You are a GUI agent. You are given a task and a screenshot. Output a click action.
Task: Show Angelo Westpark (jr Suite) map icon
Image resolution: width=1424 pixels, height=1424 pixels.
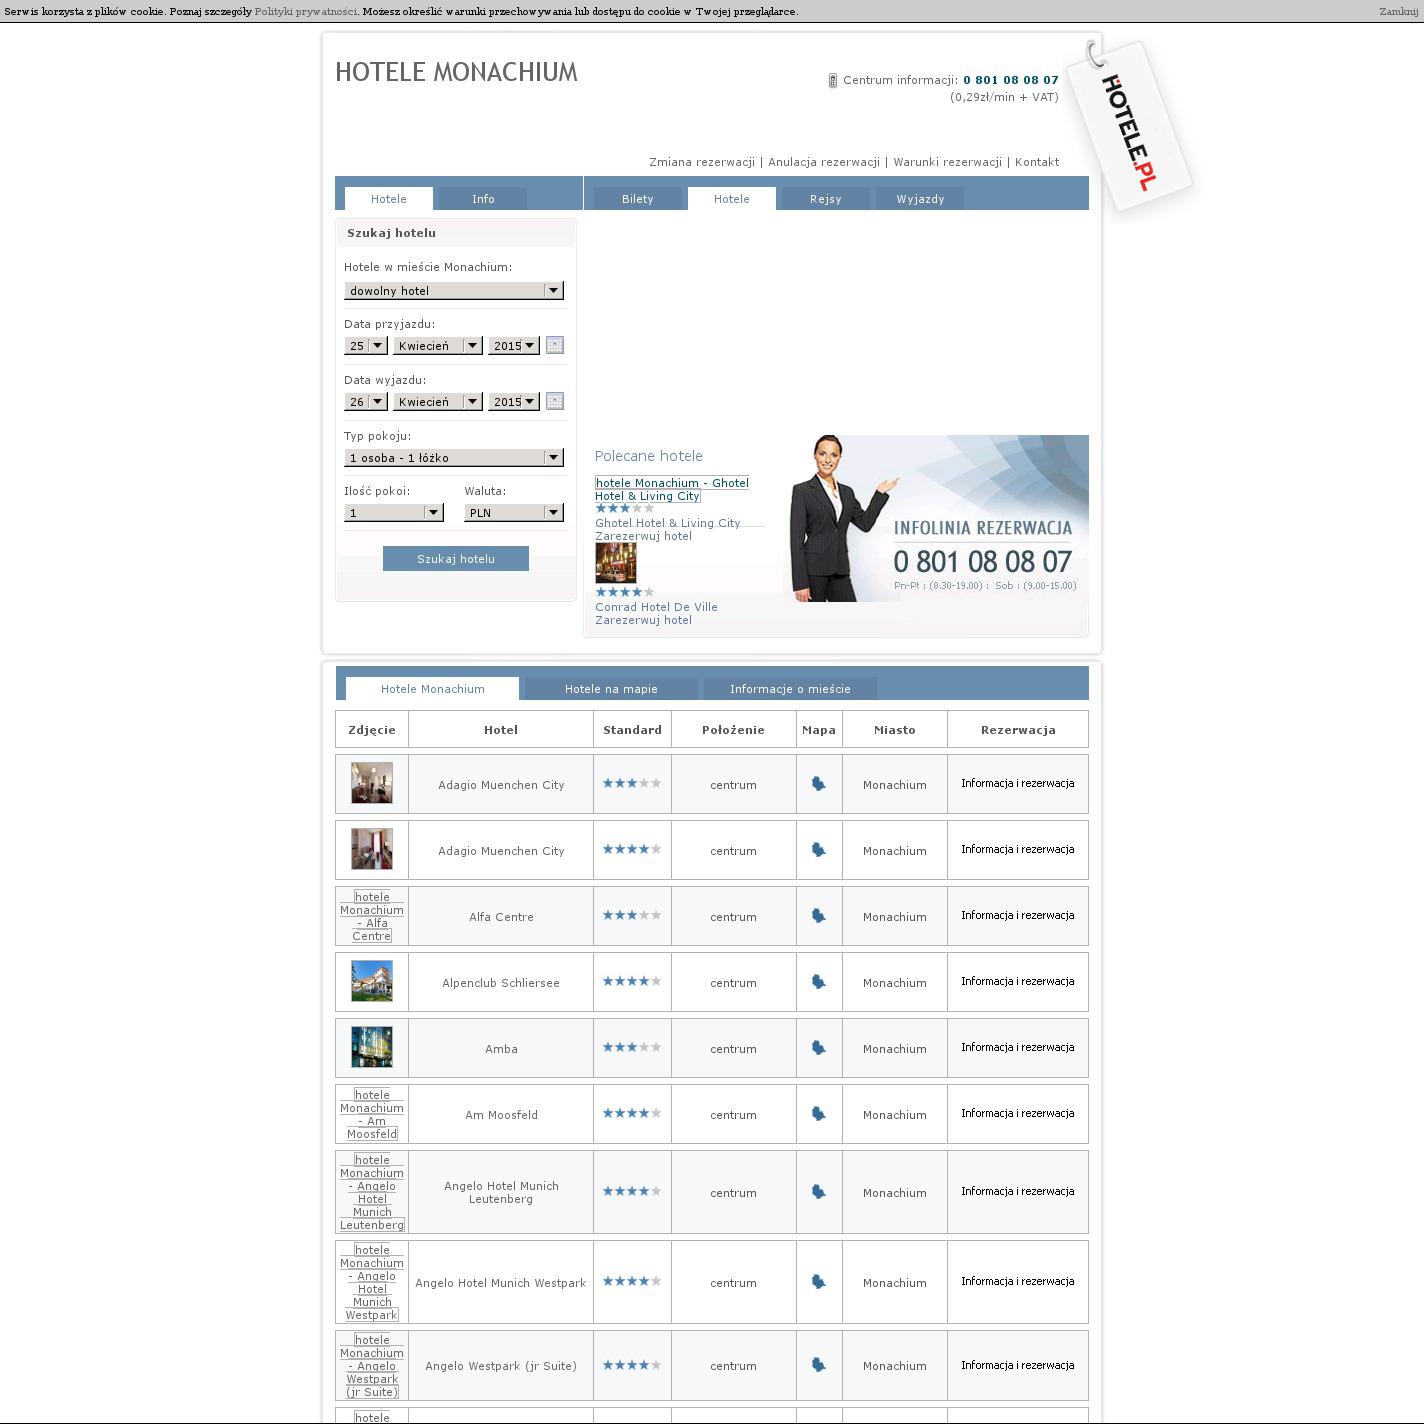coord(818,1365)
